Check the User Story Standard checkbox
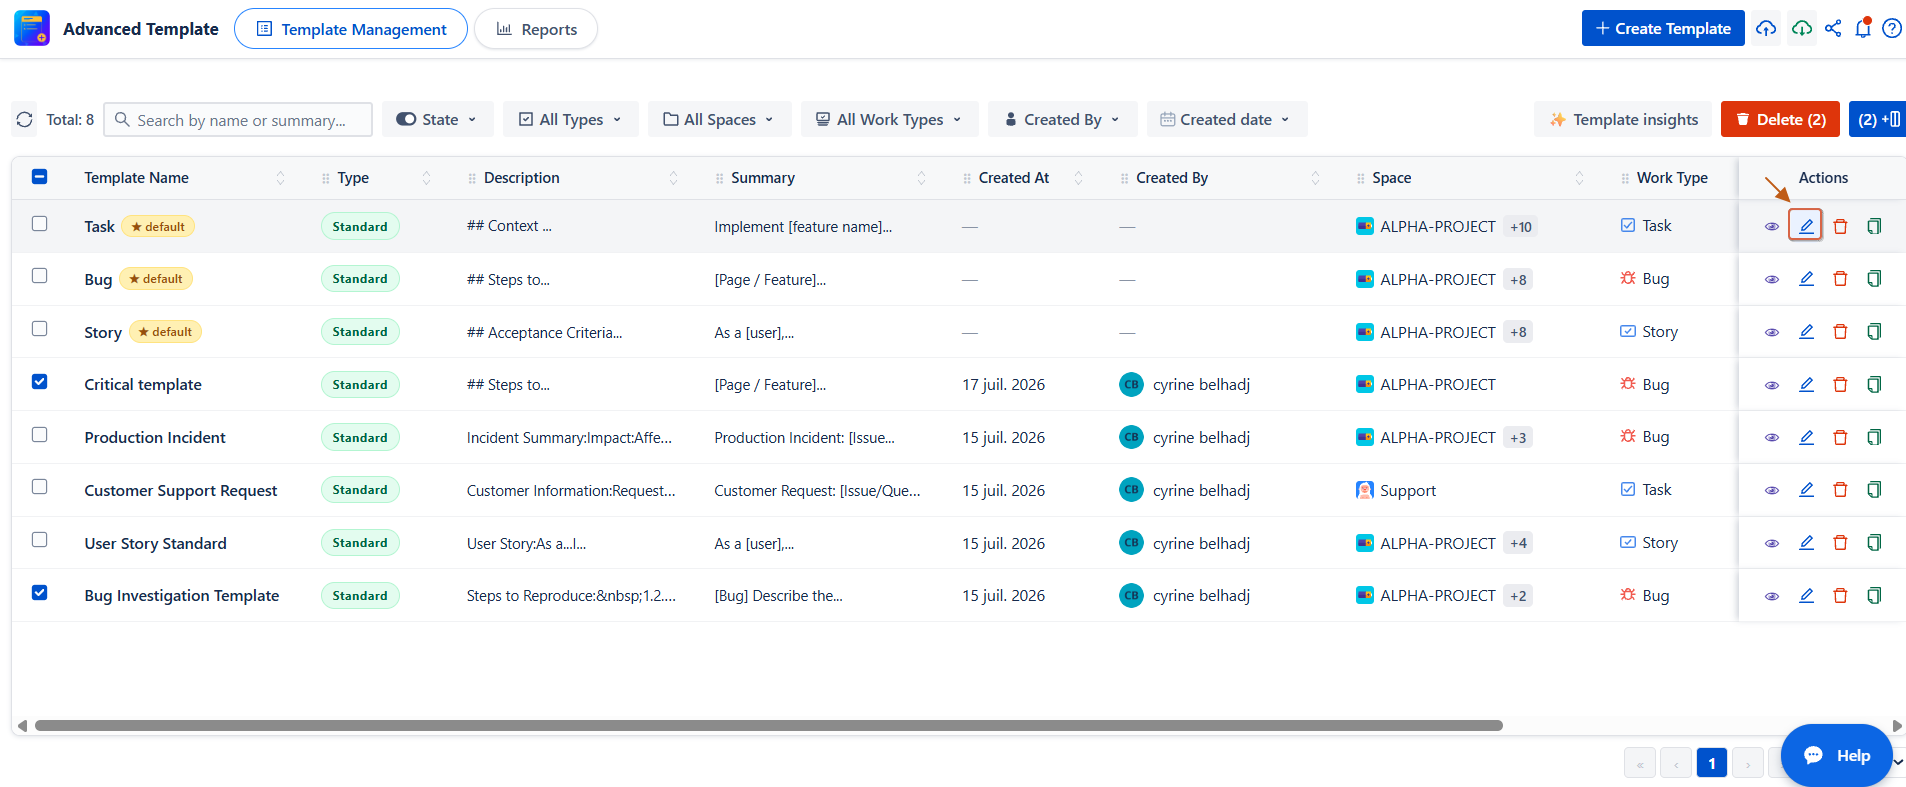1906x787 pixels. pos(39,540)
